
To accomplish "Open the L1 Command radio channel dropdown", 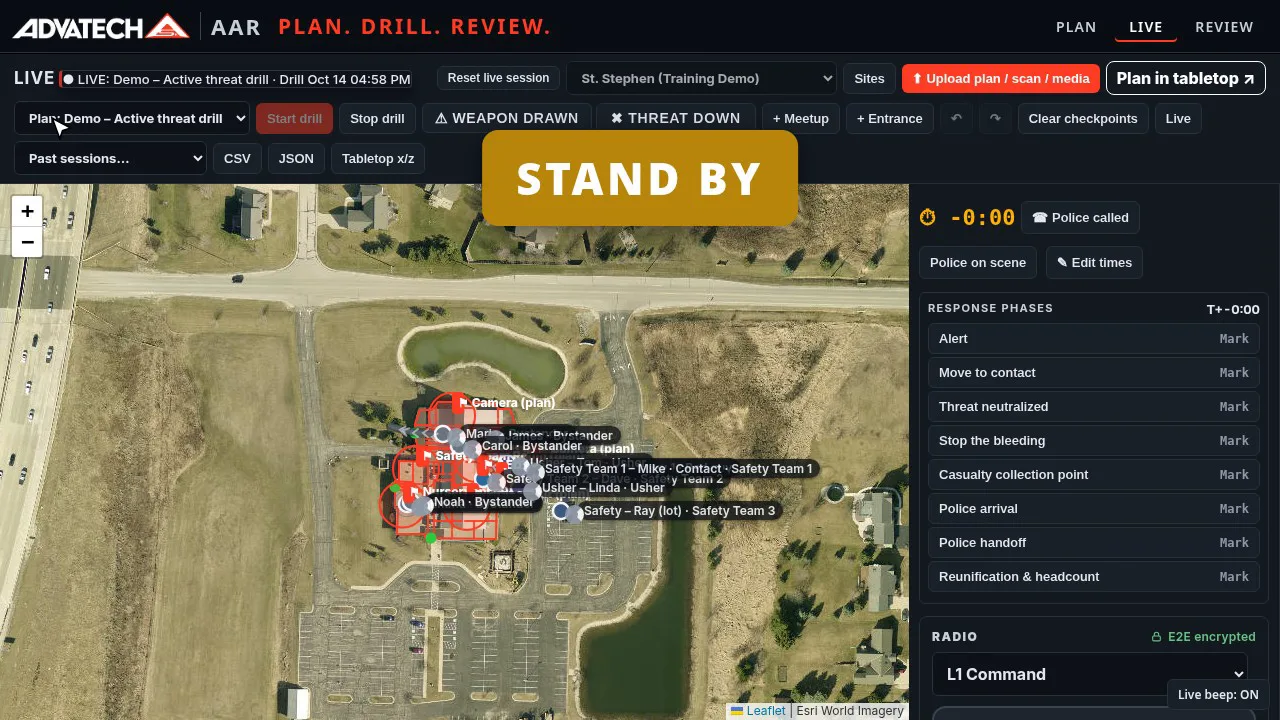I will (x=1091, y=674).
